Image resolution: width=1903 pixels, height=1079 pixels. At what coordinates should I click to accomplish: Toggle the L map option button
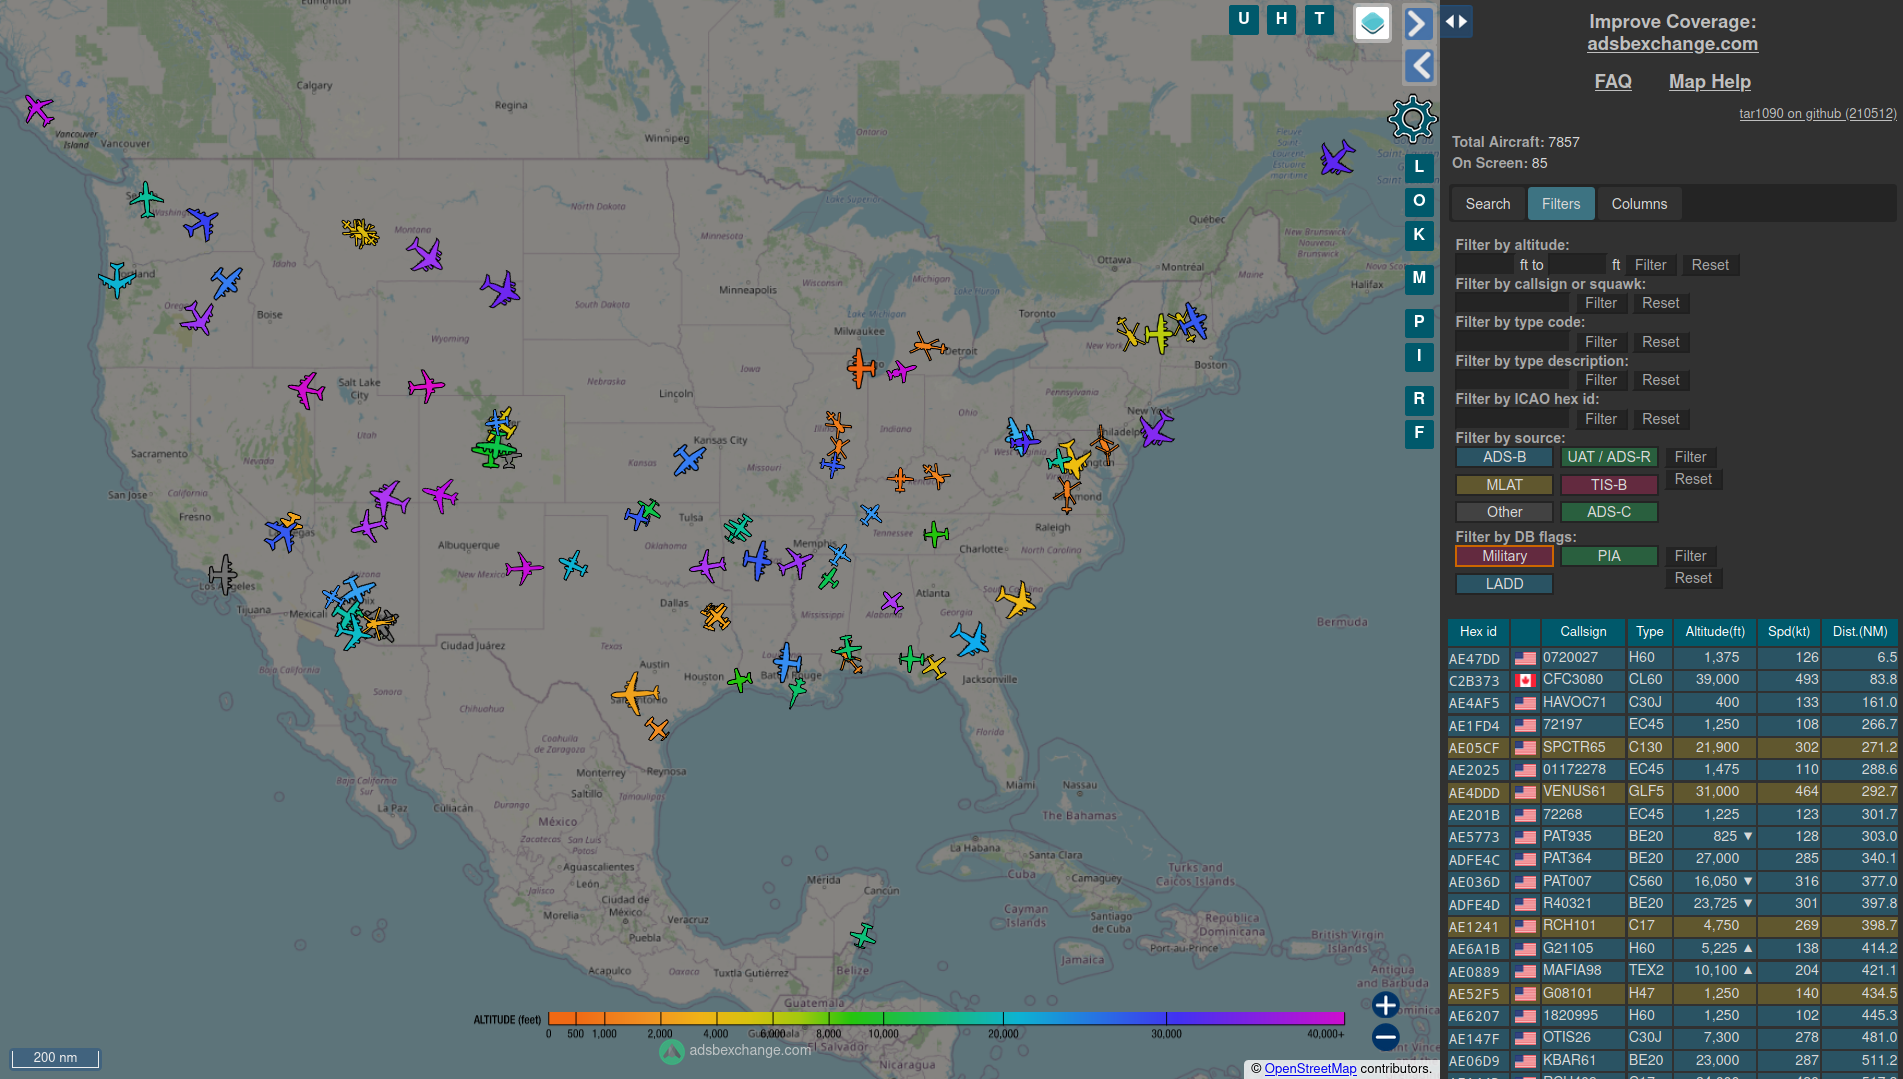[x=1419, y=168]
